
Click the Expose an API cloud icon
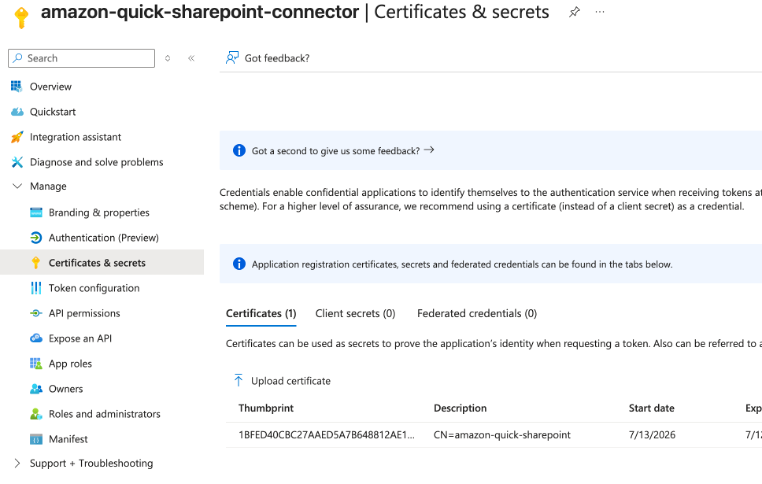[36, 338]
